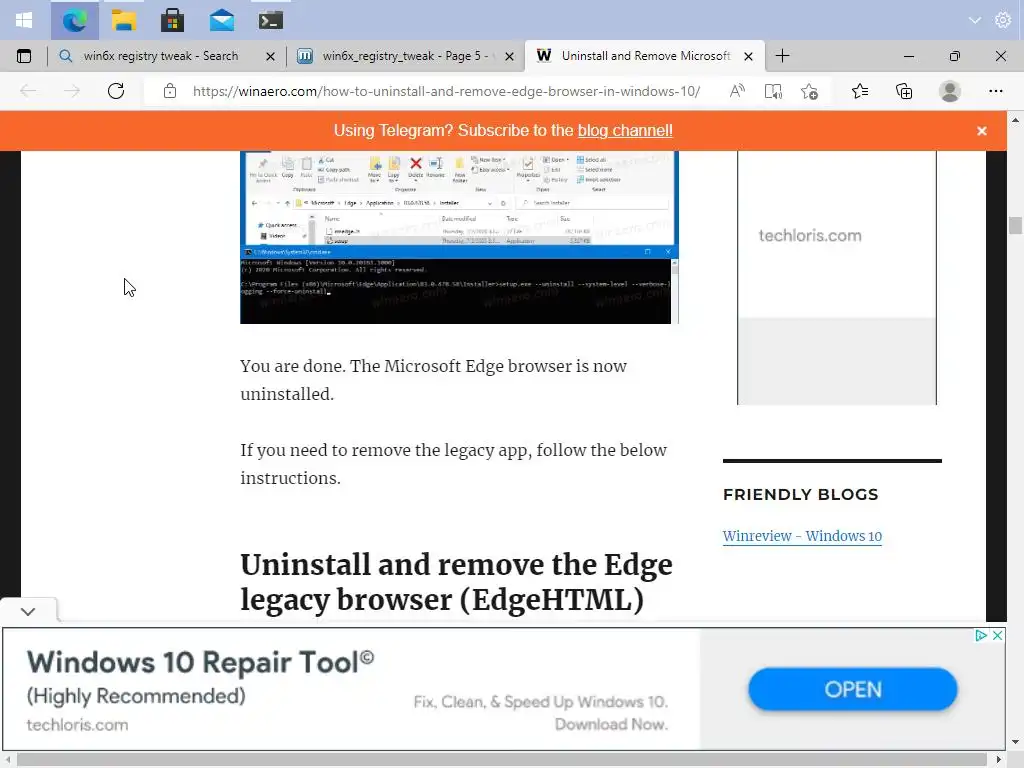Follow the blog channel link
1024x768 pixels.
pyautogui.click(x=624, y=131)
